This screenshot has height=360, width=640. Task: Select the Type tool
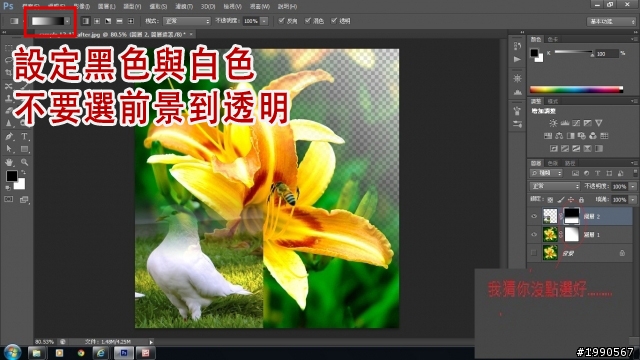pyautogui.click(x=24, y=136)
